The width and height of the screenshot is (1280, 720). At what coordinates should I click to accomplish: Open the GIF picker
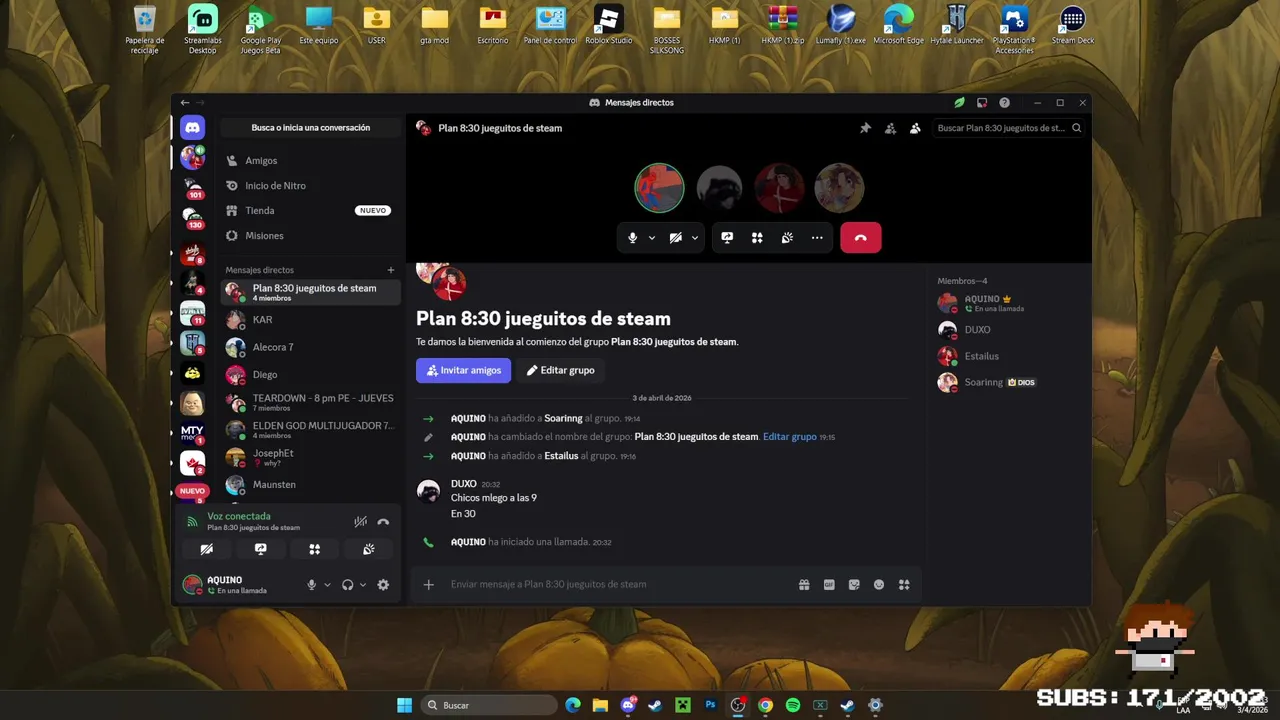point(829,584)
